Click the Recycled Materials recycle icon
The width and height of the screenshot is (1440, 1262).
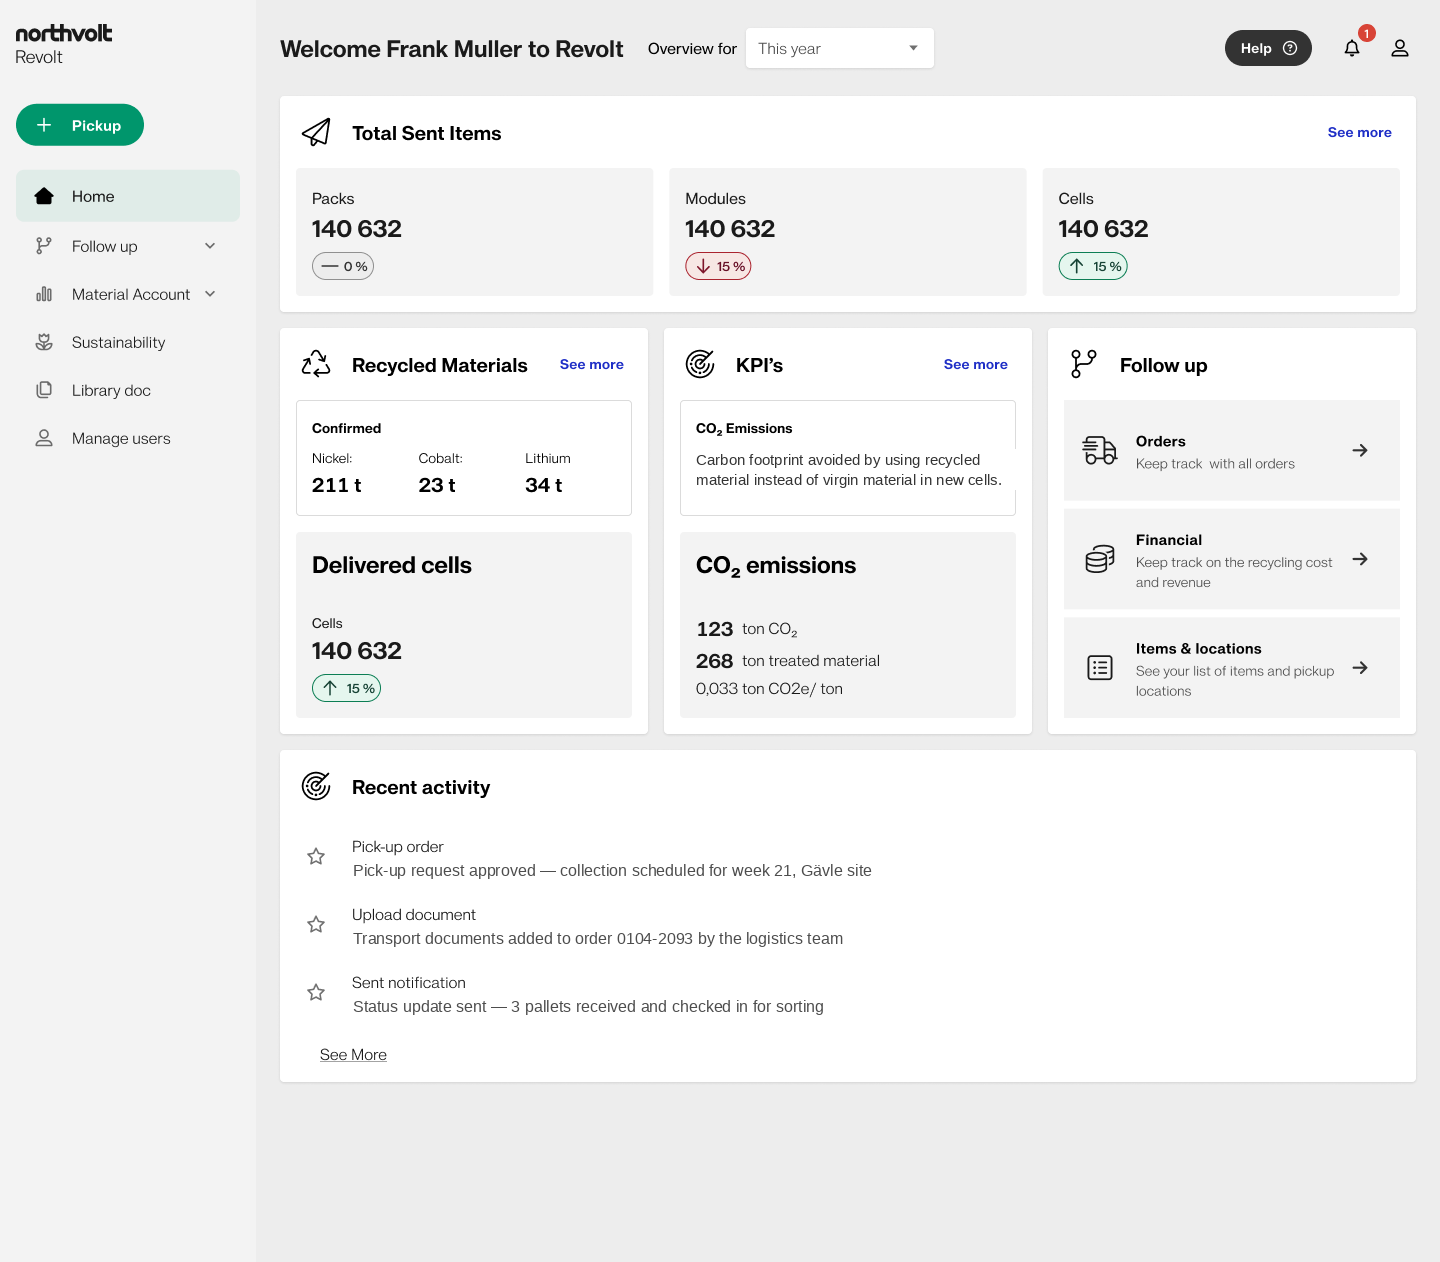point(316,364)
